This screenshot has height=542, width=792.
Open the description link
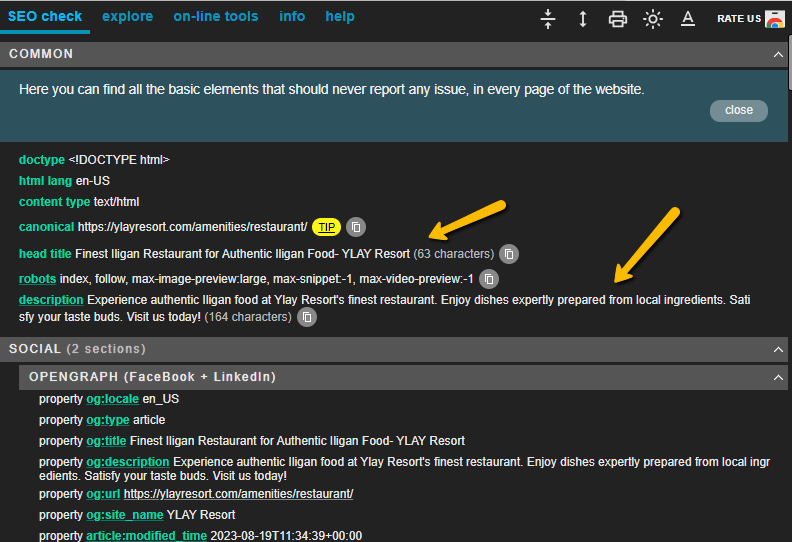(x=51, y=300)
